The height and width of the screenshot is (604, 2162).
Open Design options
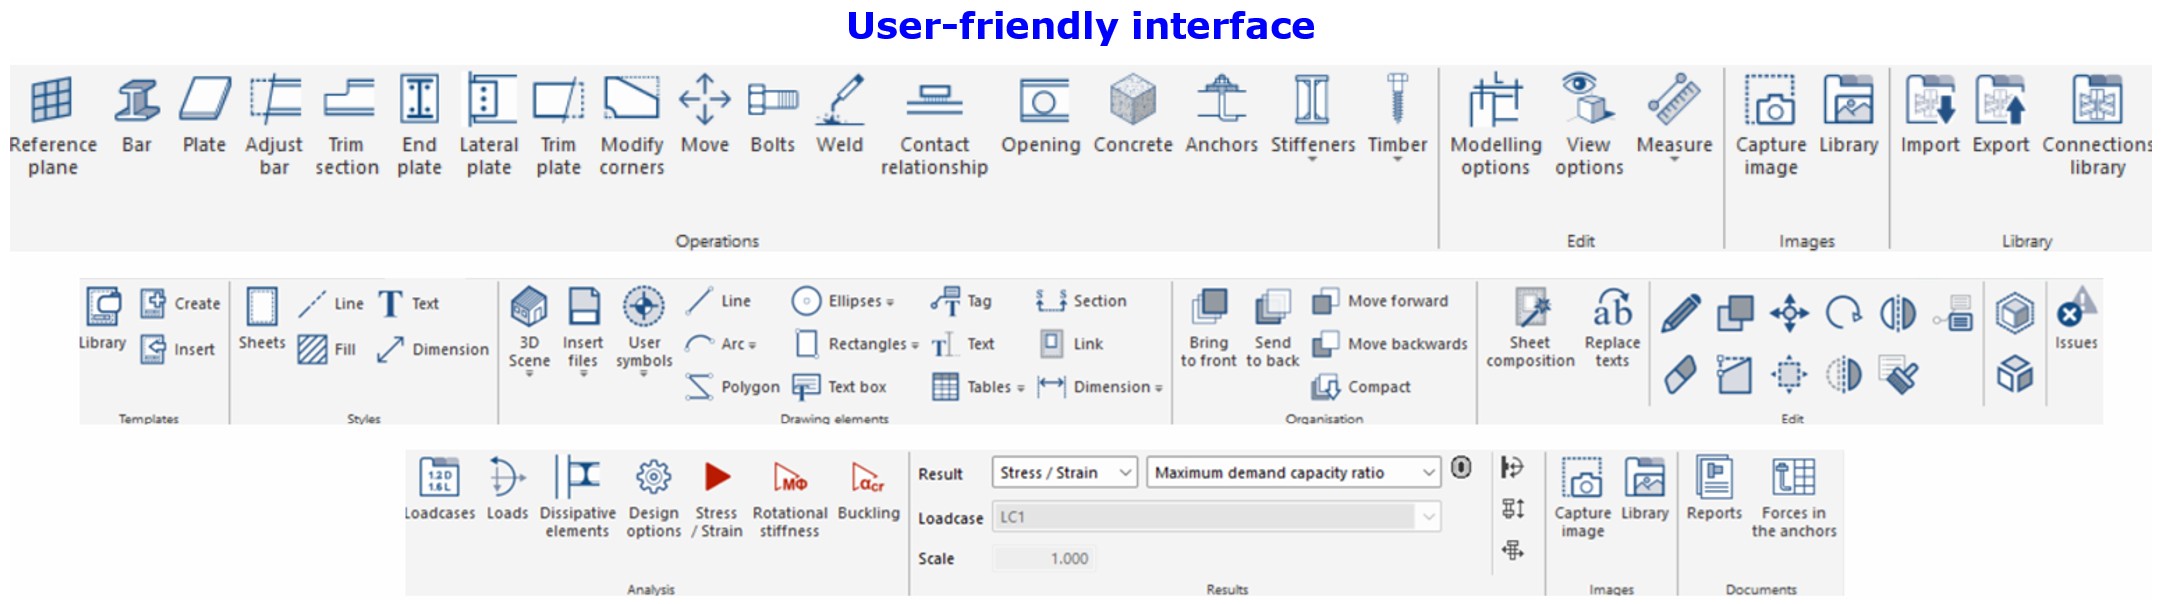[653, 498]
